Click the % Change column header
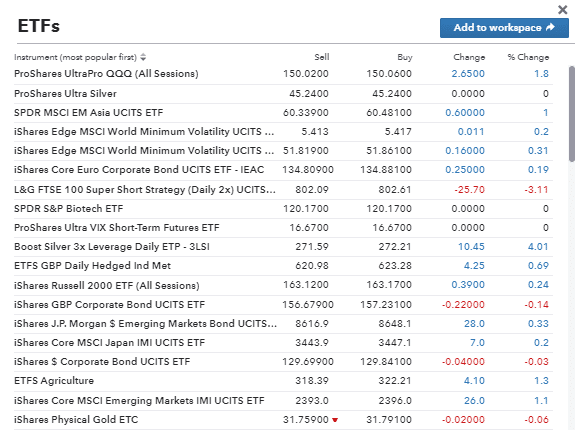Screen dimensions: 575x430 (528, 57)
